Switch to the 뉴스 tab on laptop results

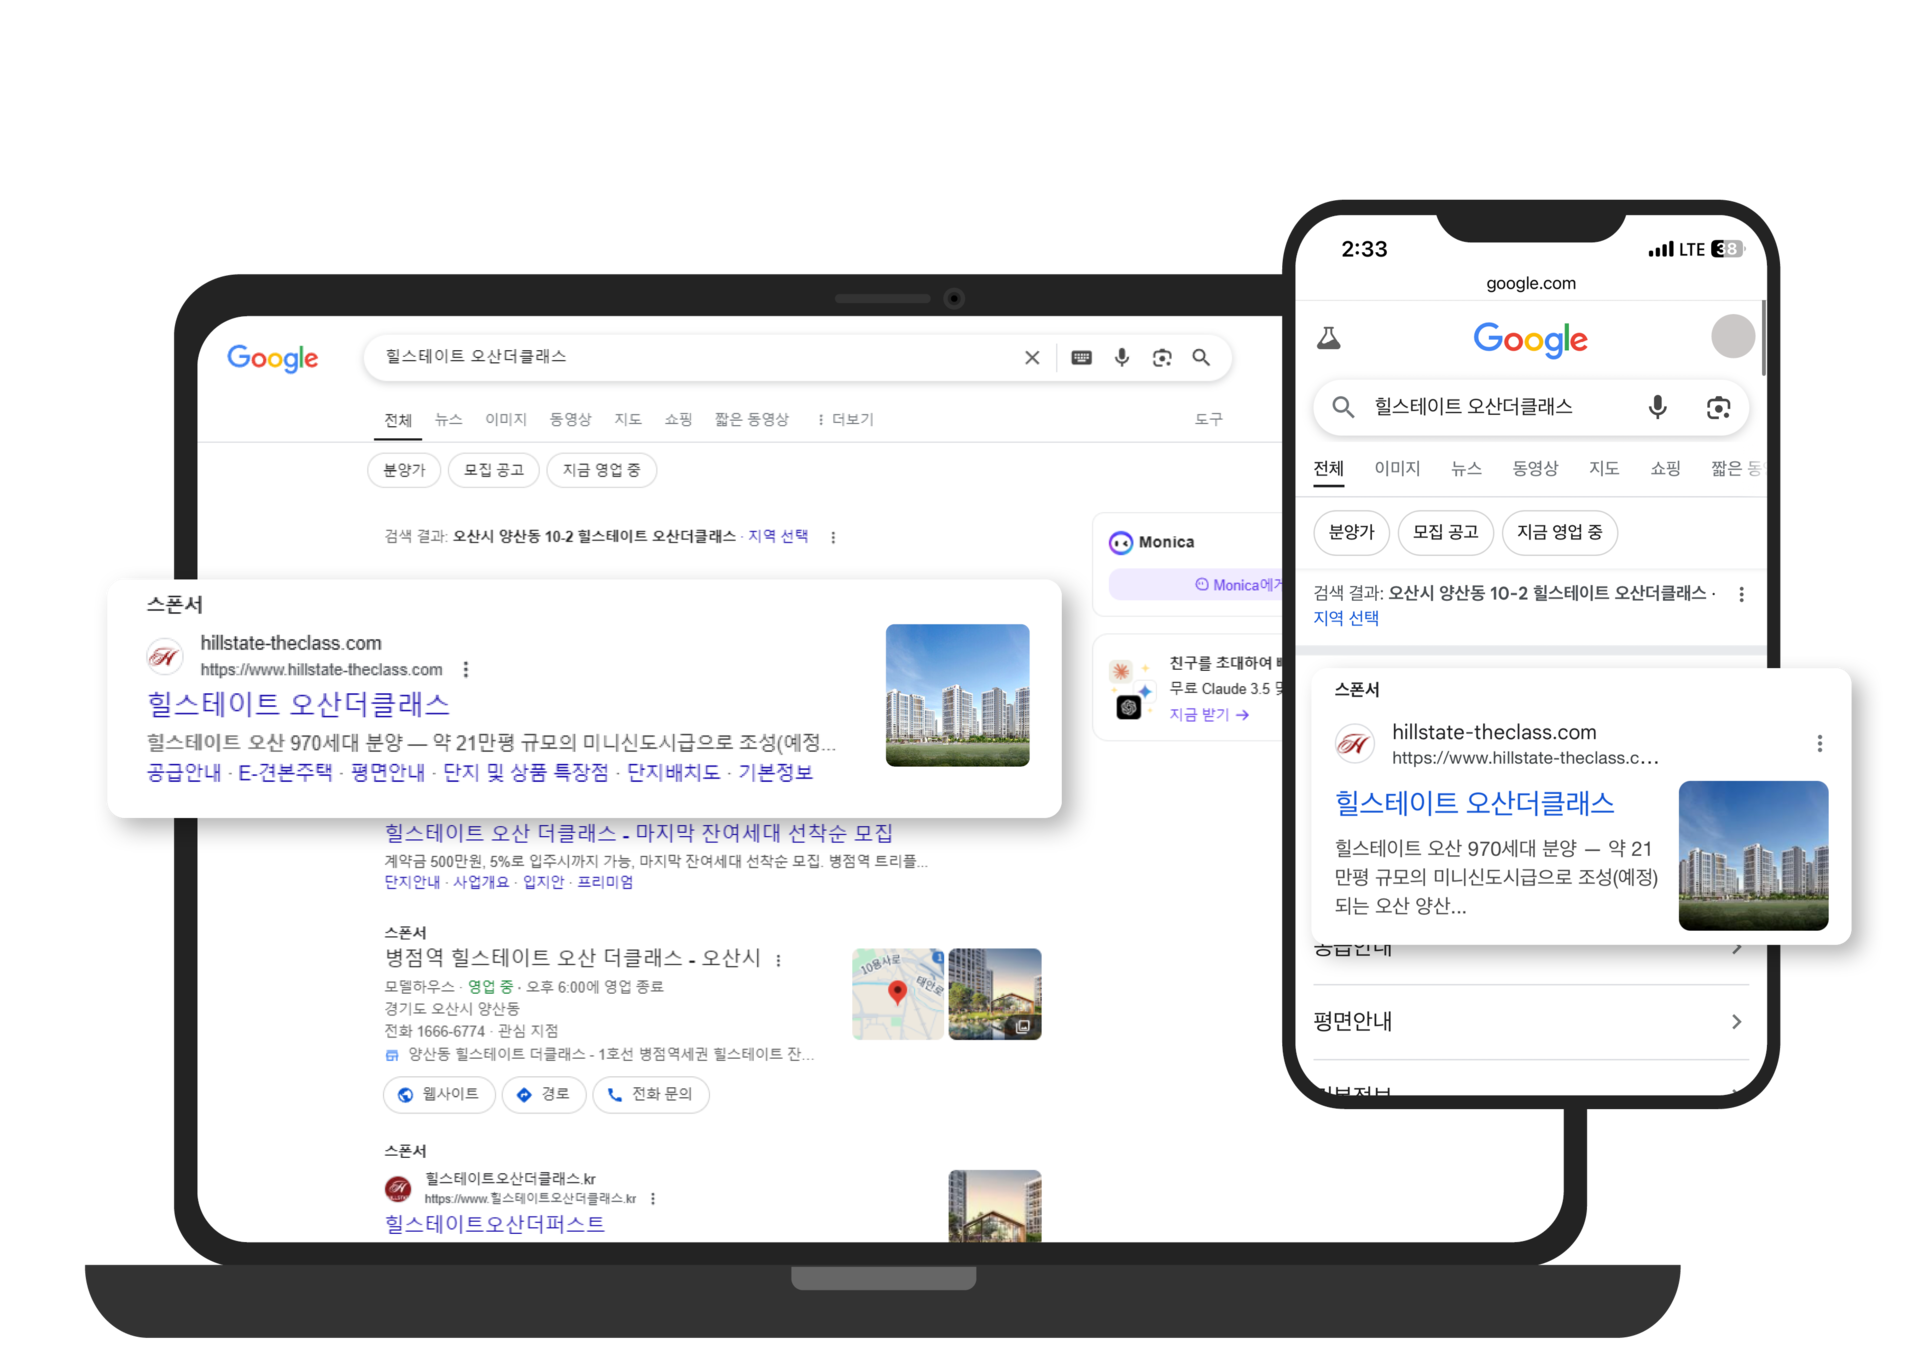(x=448, y=419)
